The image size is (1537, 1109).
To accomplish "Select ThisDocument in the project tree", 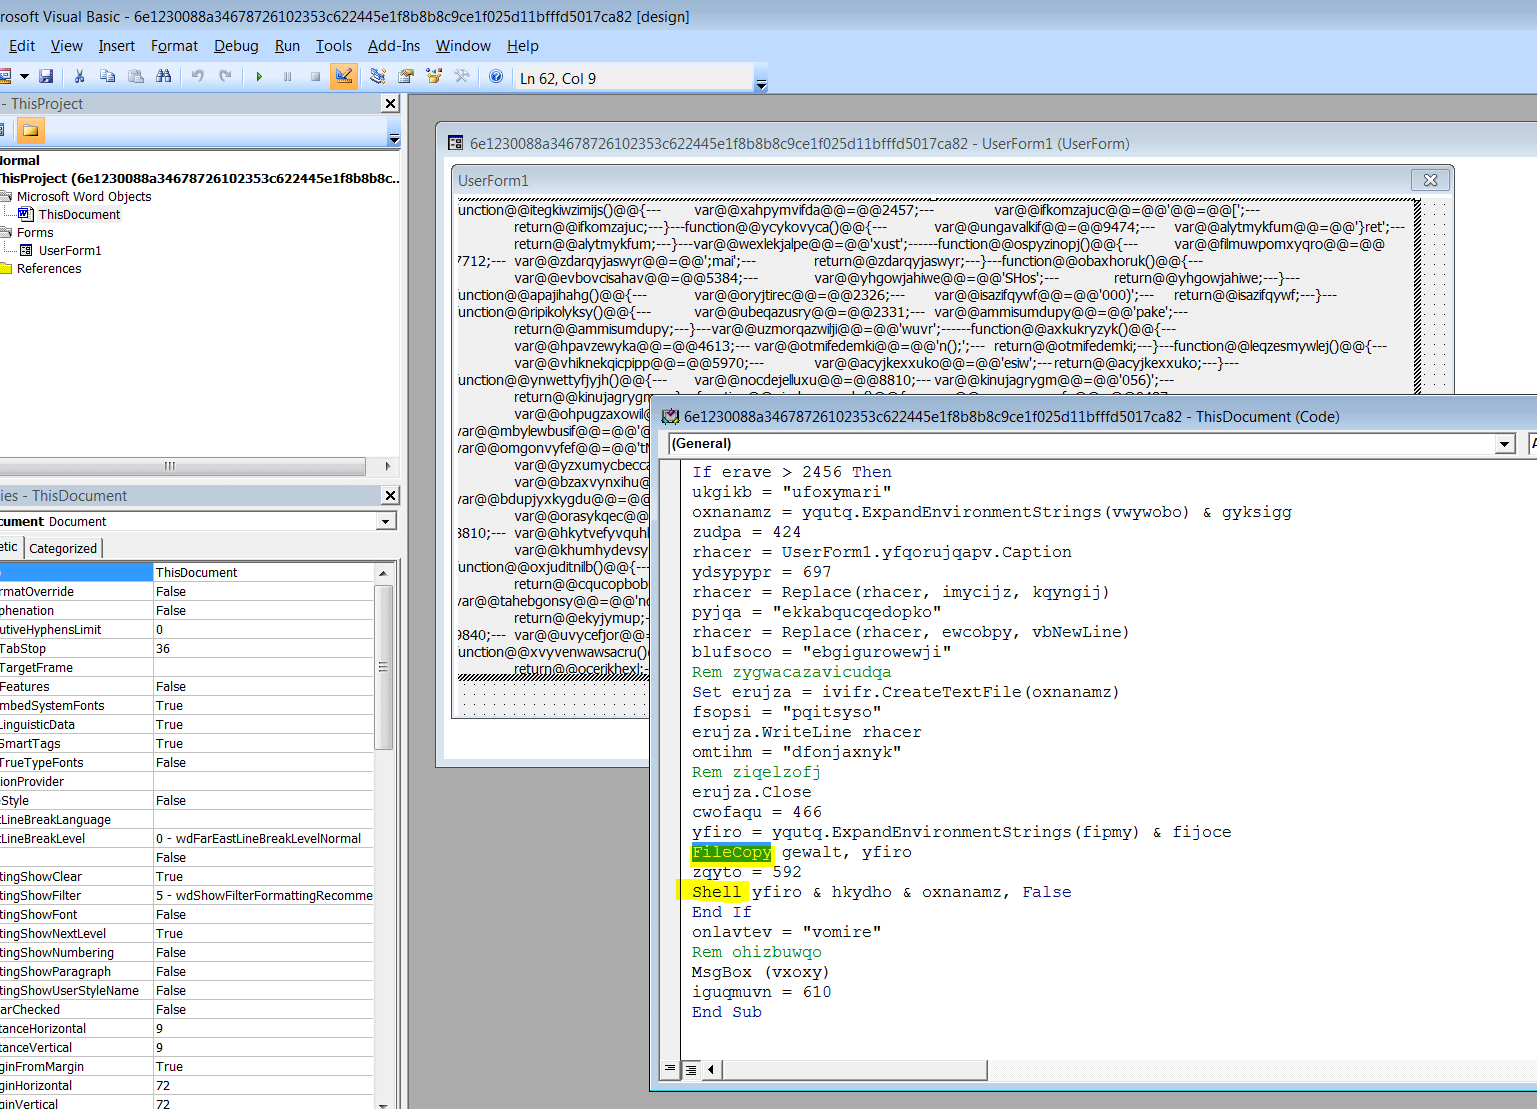I will [79, 214].
